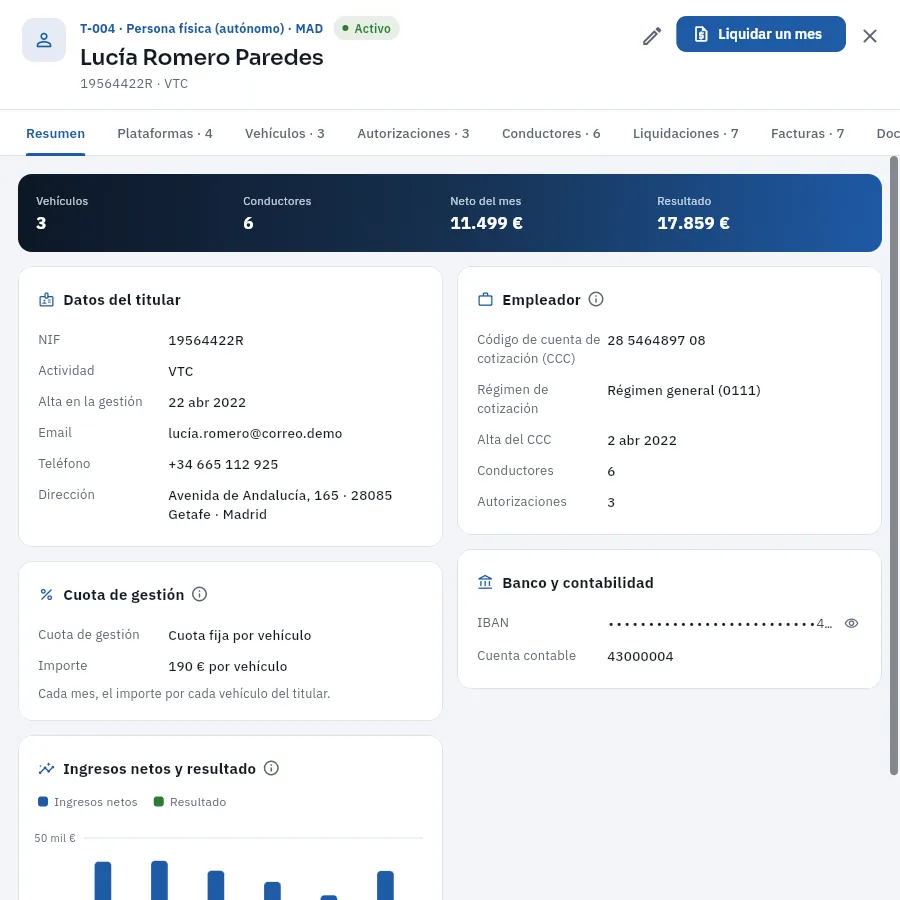900x900 pixels.
Task: Click the NIF value 19564422R in Datos del titular
Action: point(205,340)
